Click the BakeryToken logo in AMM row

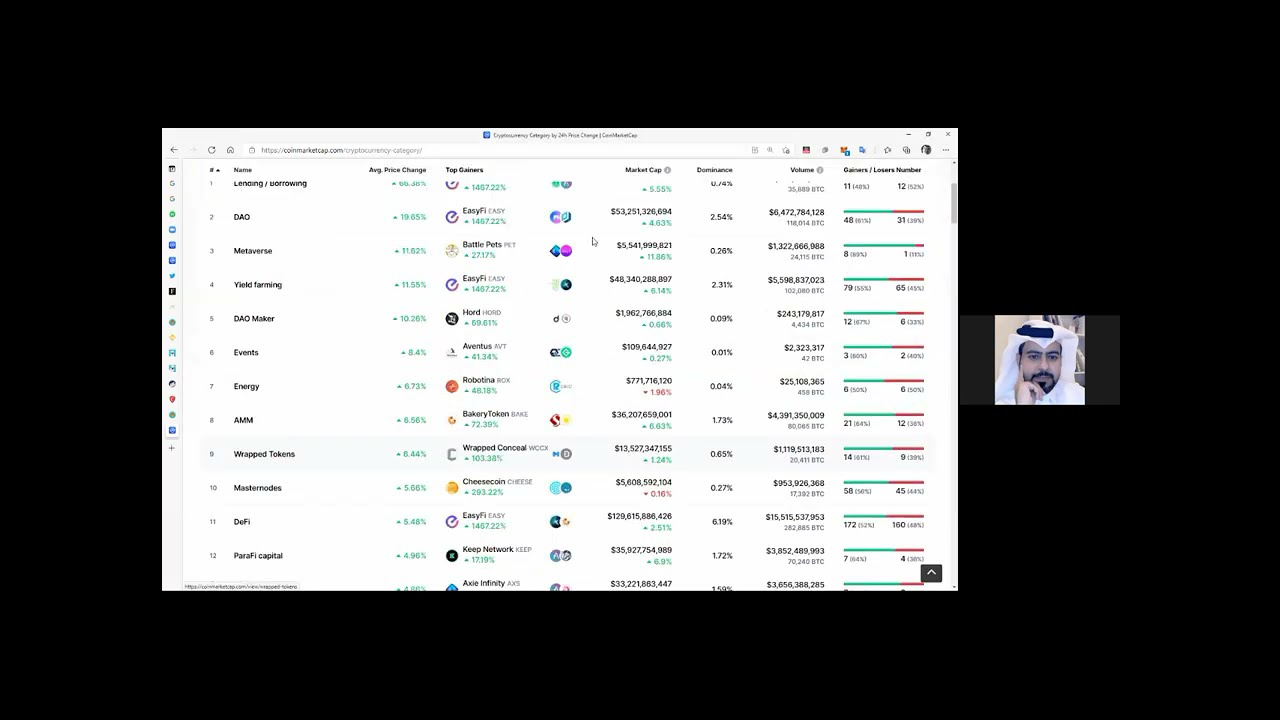pyautogui.click(x=452, y=420)
